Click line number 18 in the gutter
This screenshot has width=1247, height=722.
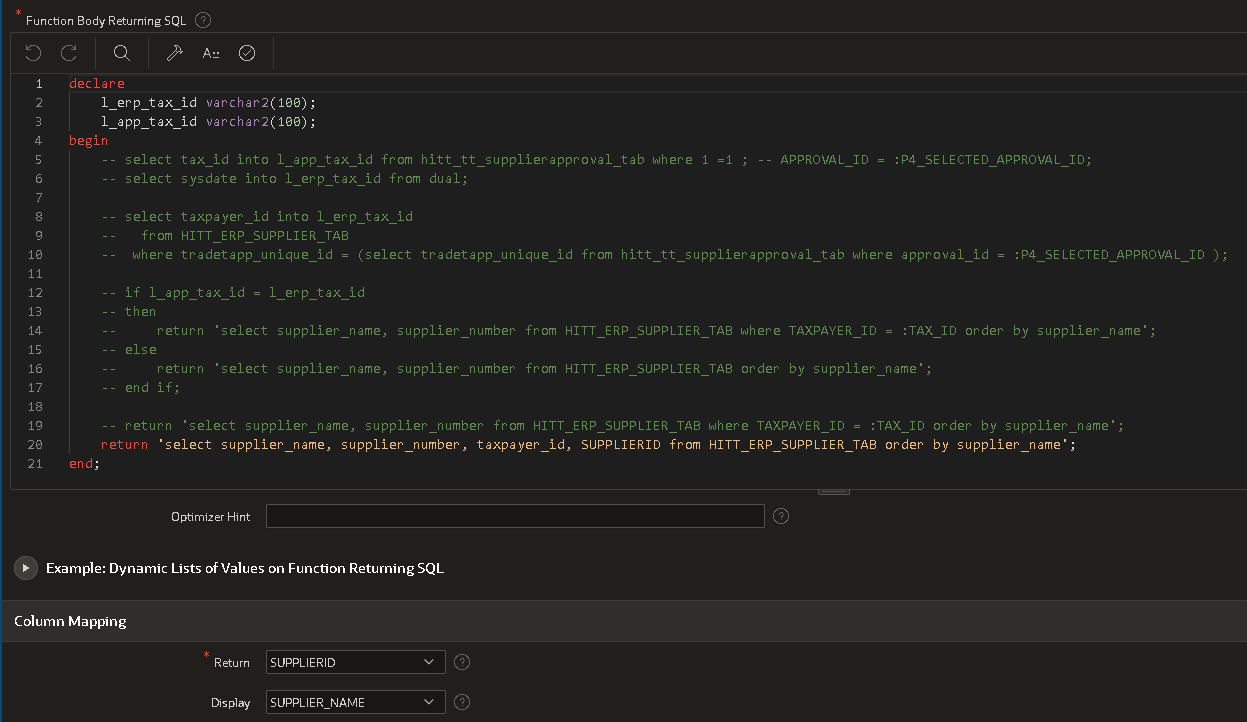click(x=36, y=406)
